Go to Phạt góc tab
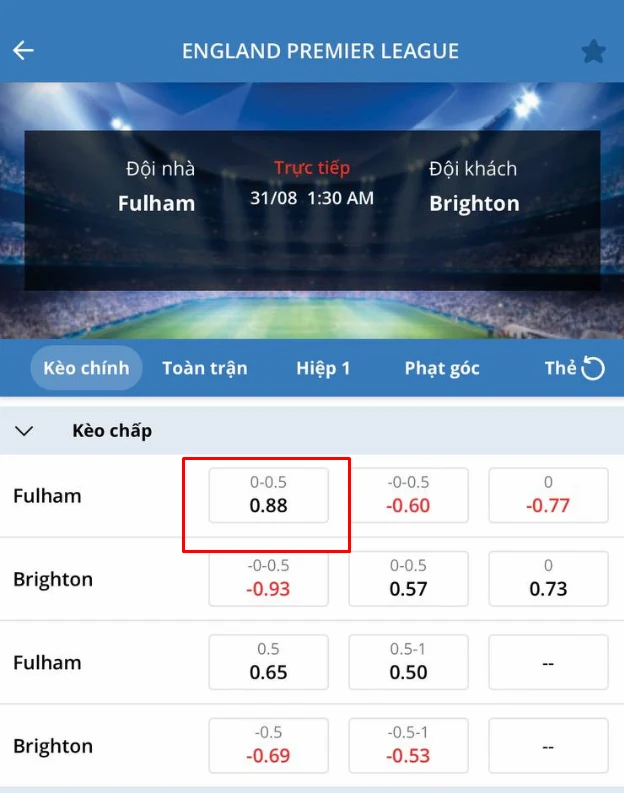Screen dimensions: 624x793 coord(442,368)
